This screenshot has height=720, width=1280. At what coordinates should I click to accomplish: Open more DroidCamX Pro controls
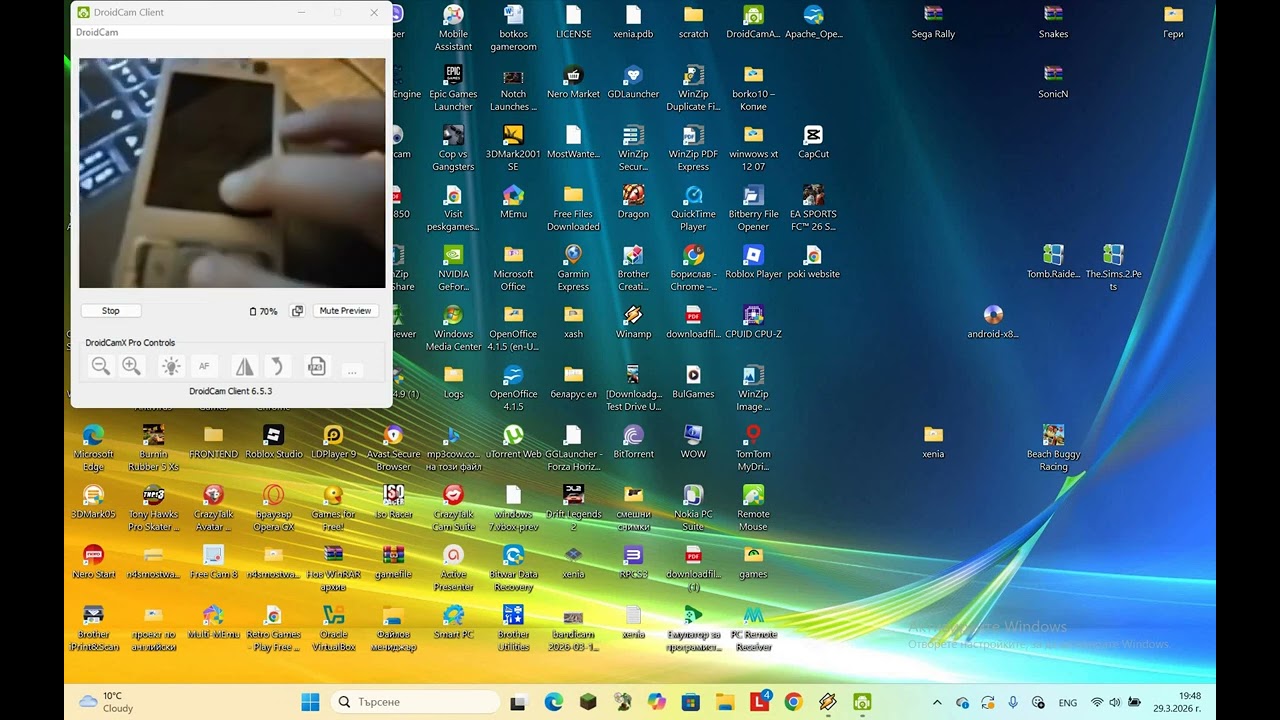click(x=351, y=369)
